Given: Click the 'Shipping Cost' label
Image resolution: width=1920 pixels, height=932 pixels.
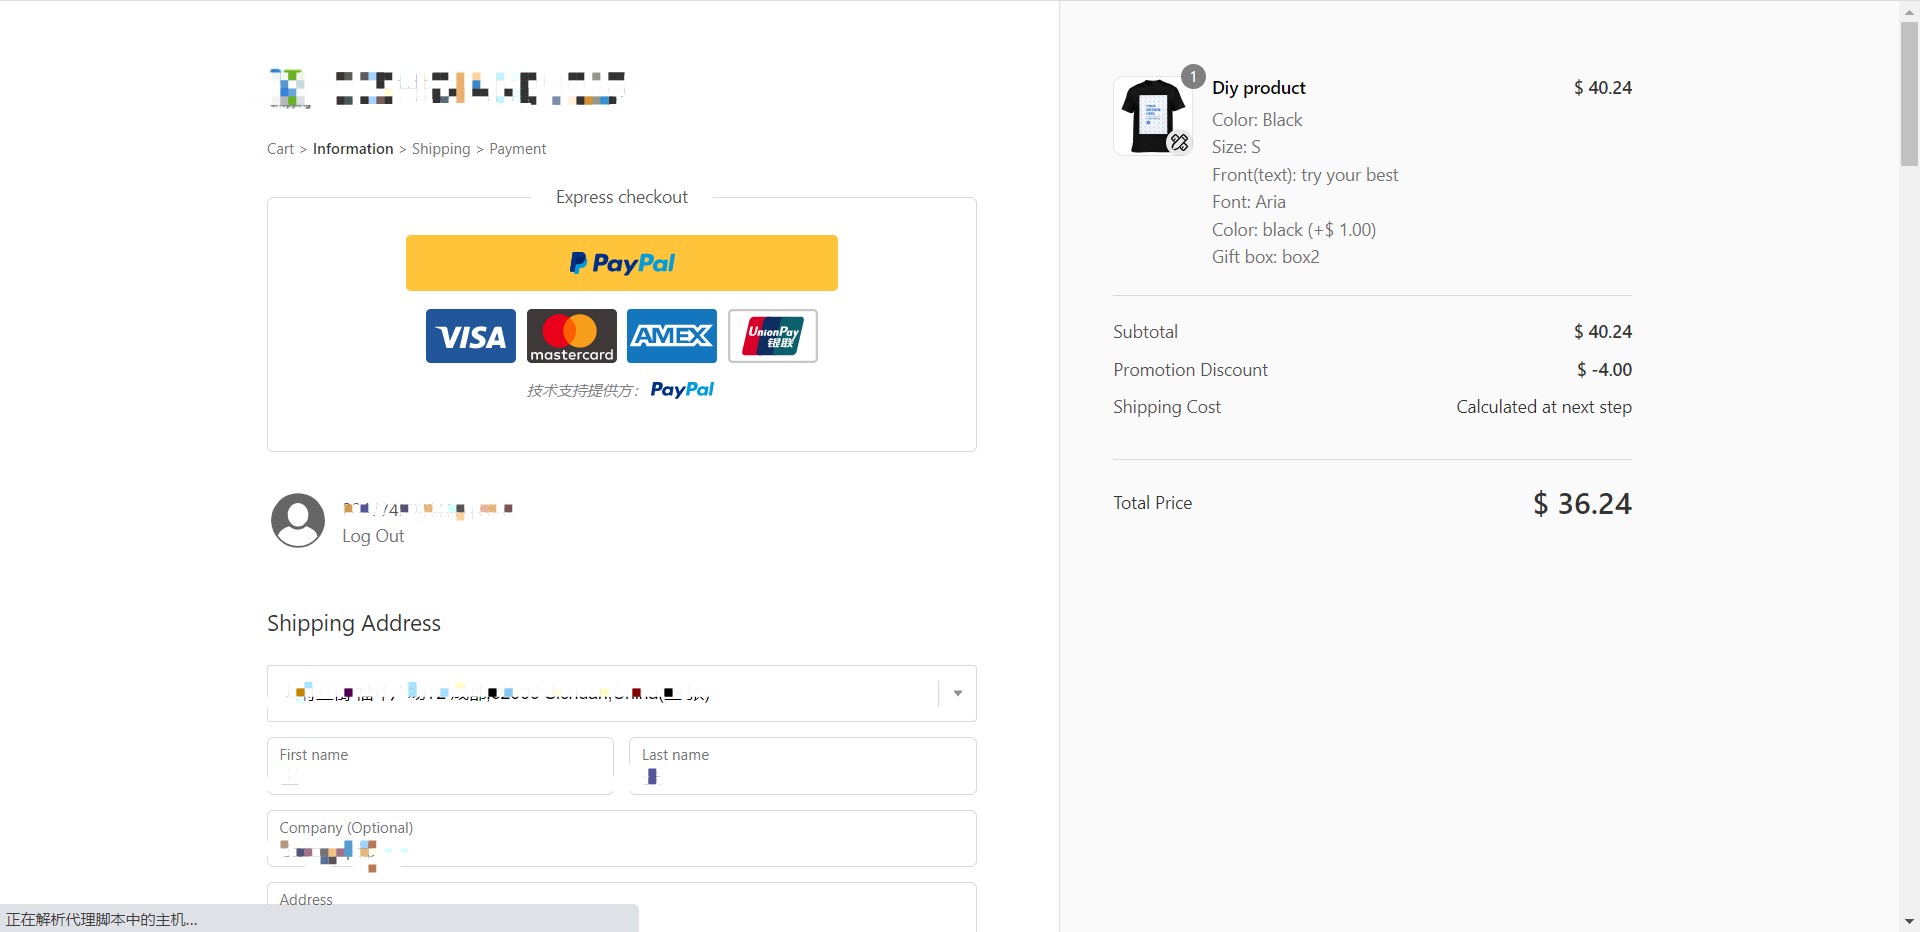Looking at the screenshot, I should [x=1167, y=407].
